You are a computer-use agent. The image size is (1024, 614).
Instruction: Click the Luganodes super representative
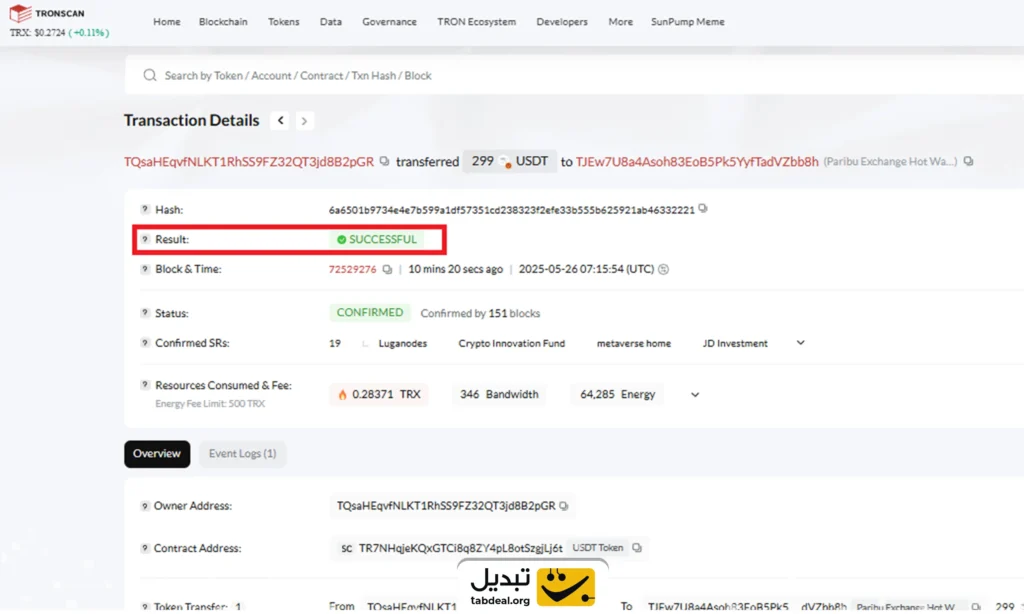402,344
